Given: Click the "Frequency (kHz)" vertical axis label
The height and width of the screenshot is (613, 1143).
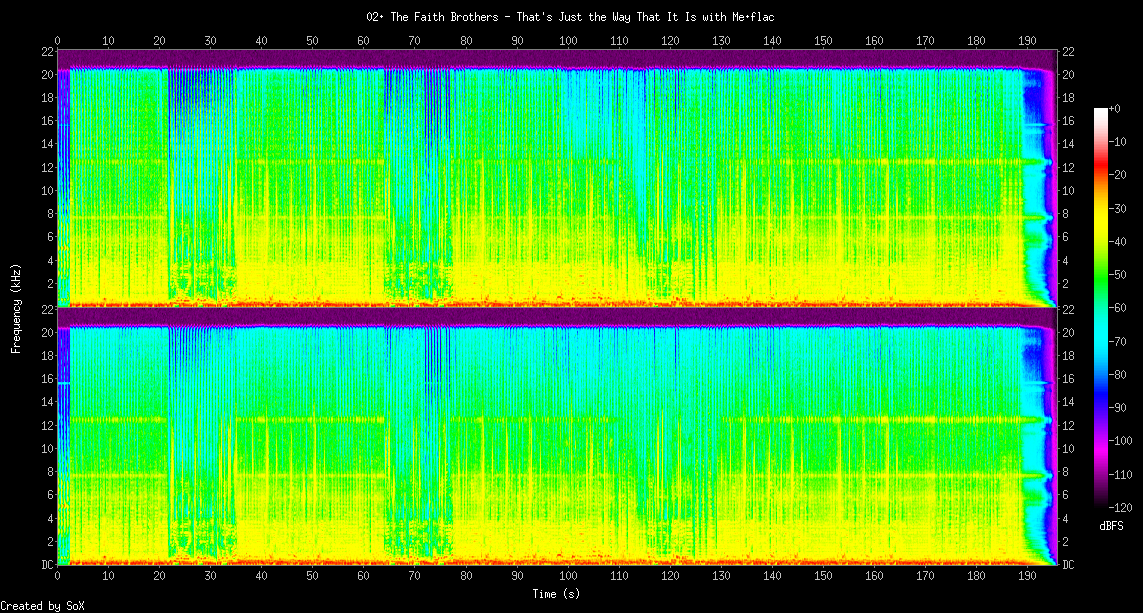Looking at the screenshot, I should pos(16,307).
